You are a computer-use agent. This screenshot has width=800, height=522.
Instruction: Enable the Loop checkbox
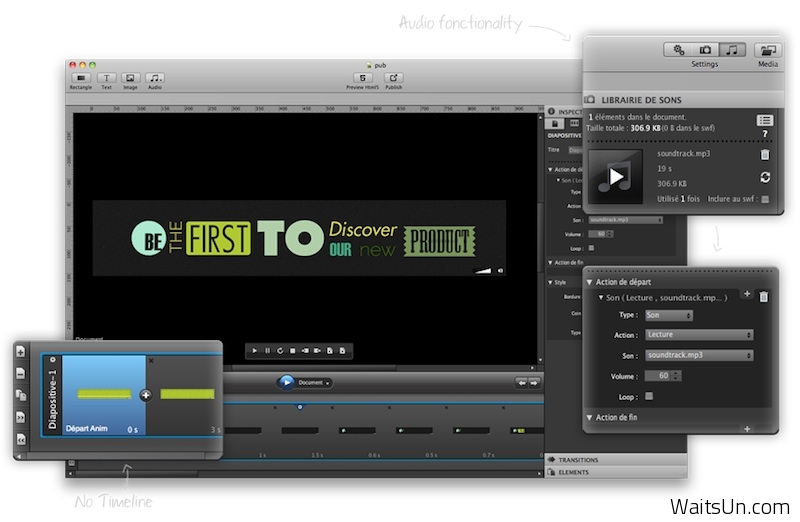click(649, 396)
